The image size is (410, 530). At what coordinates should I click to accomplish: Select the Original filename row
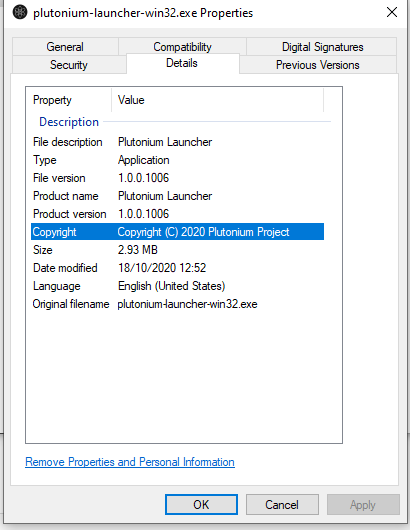pyautogui.click(x=177, y=304)
